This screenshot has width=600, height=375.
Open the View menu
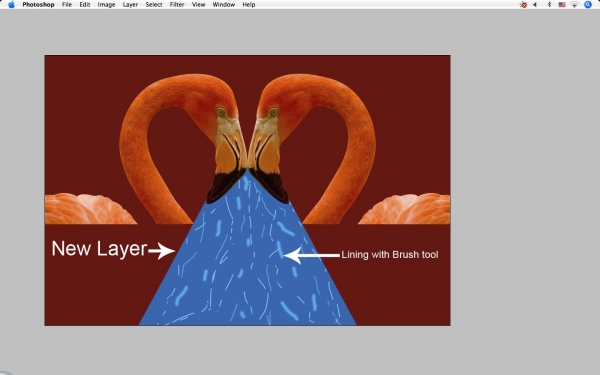click(x=198, y=5)
